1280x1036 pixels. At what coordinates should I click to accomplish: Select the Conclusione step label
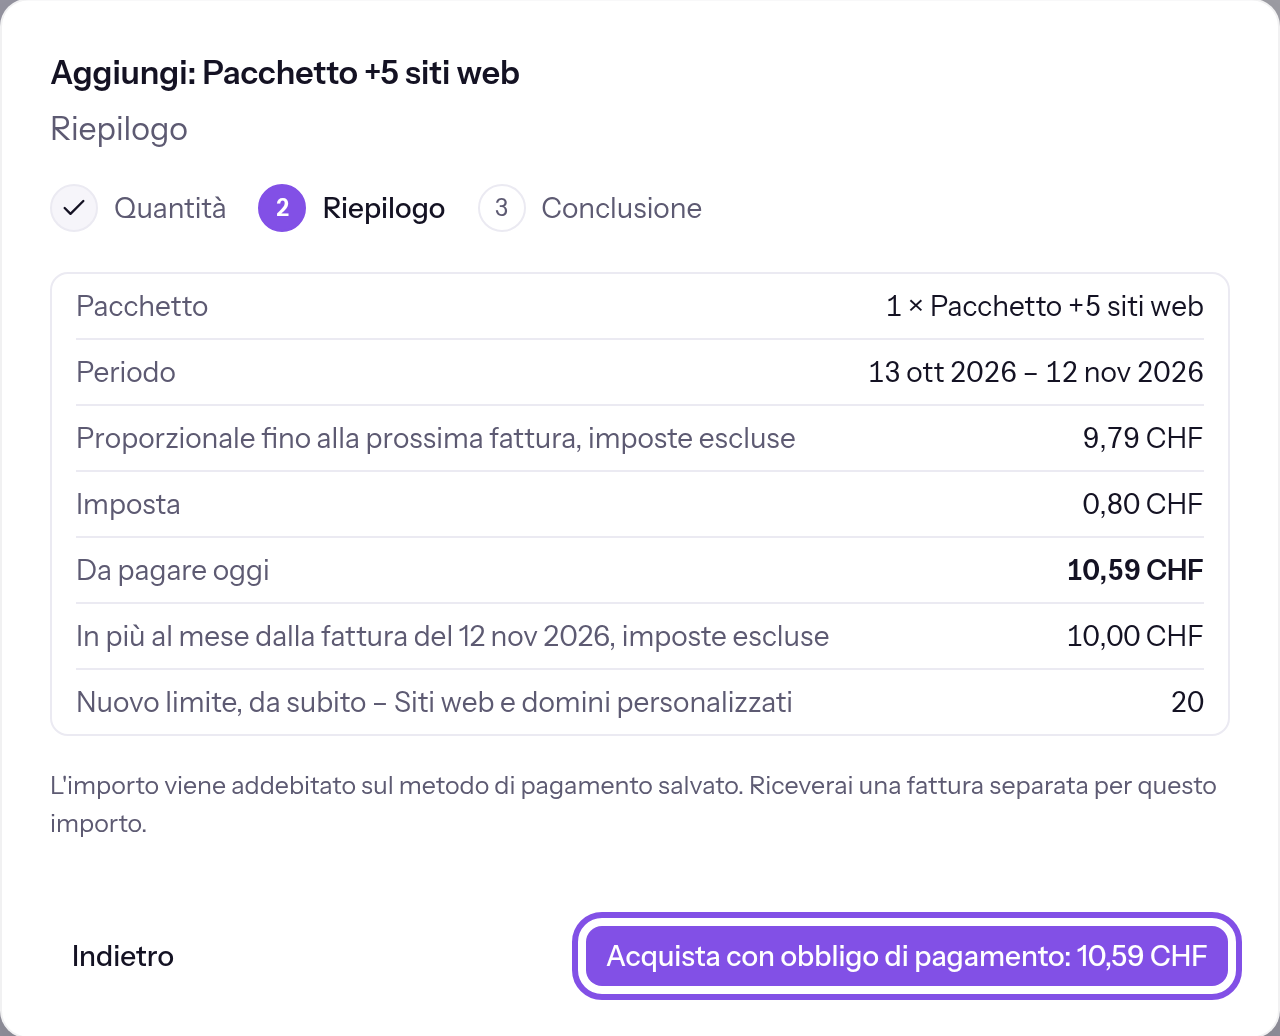click(x=622, y=208)
